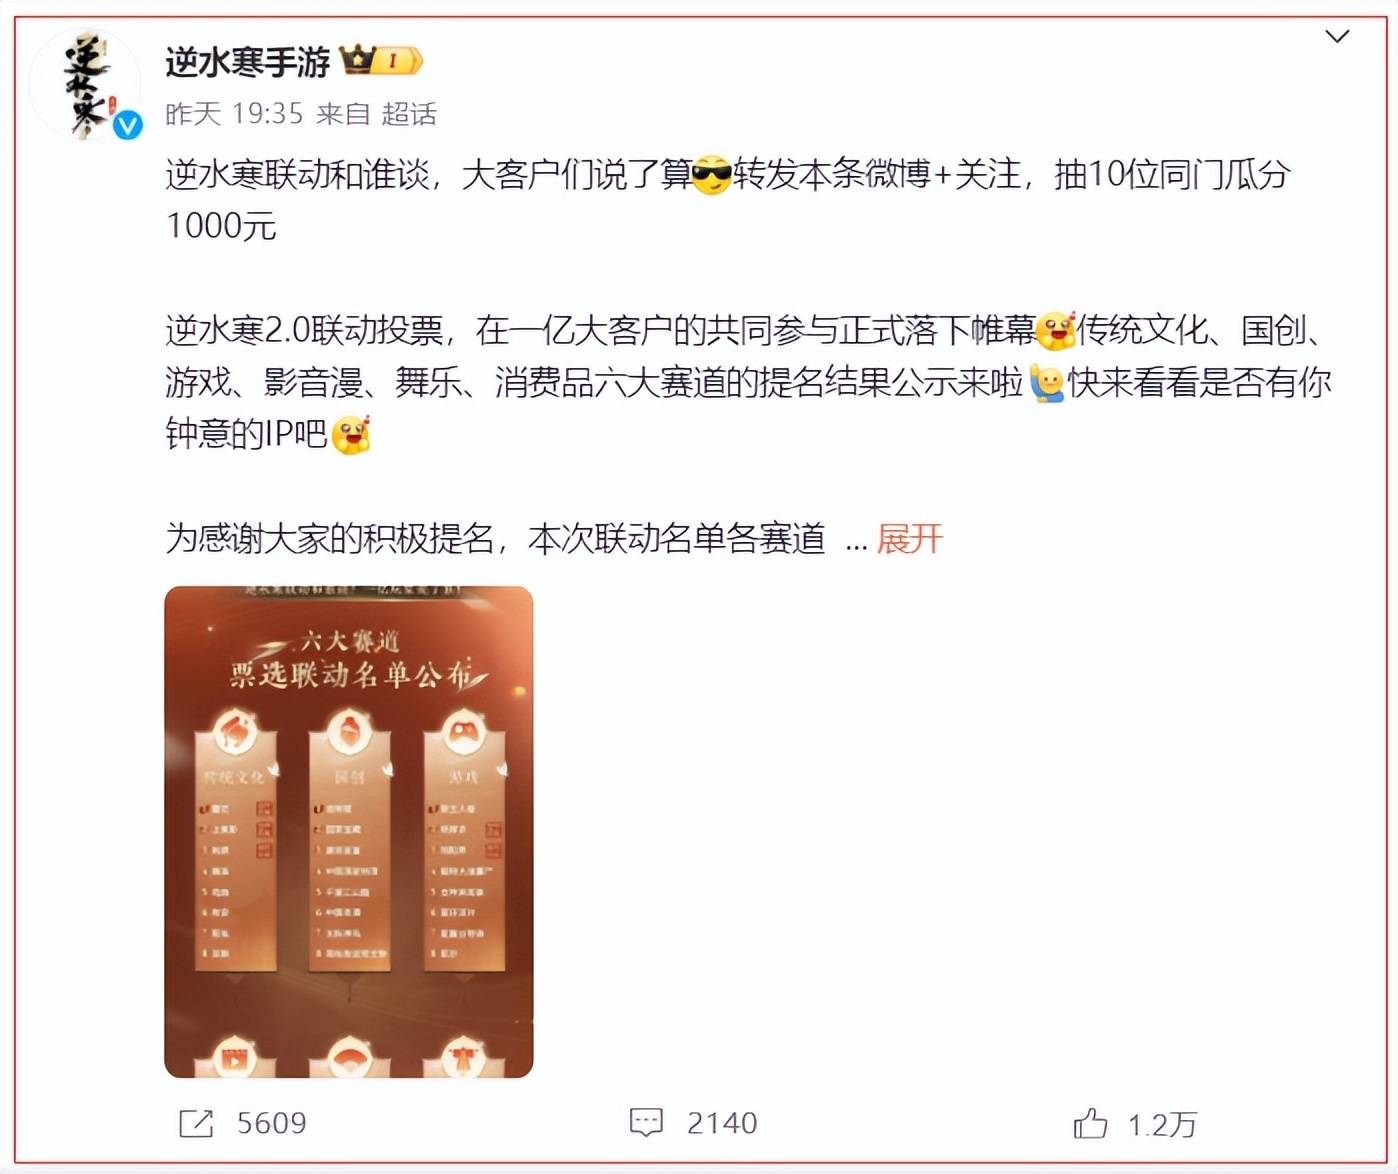The image size is (1398, 1174).
Task: Open the 逆水寒手游 account name link
Action: coord(247,62)
